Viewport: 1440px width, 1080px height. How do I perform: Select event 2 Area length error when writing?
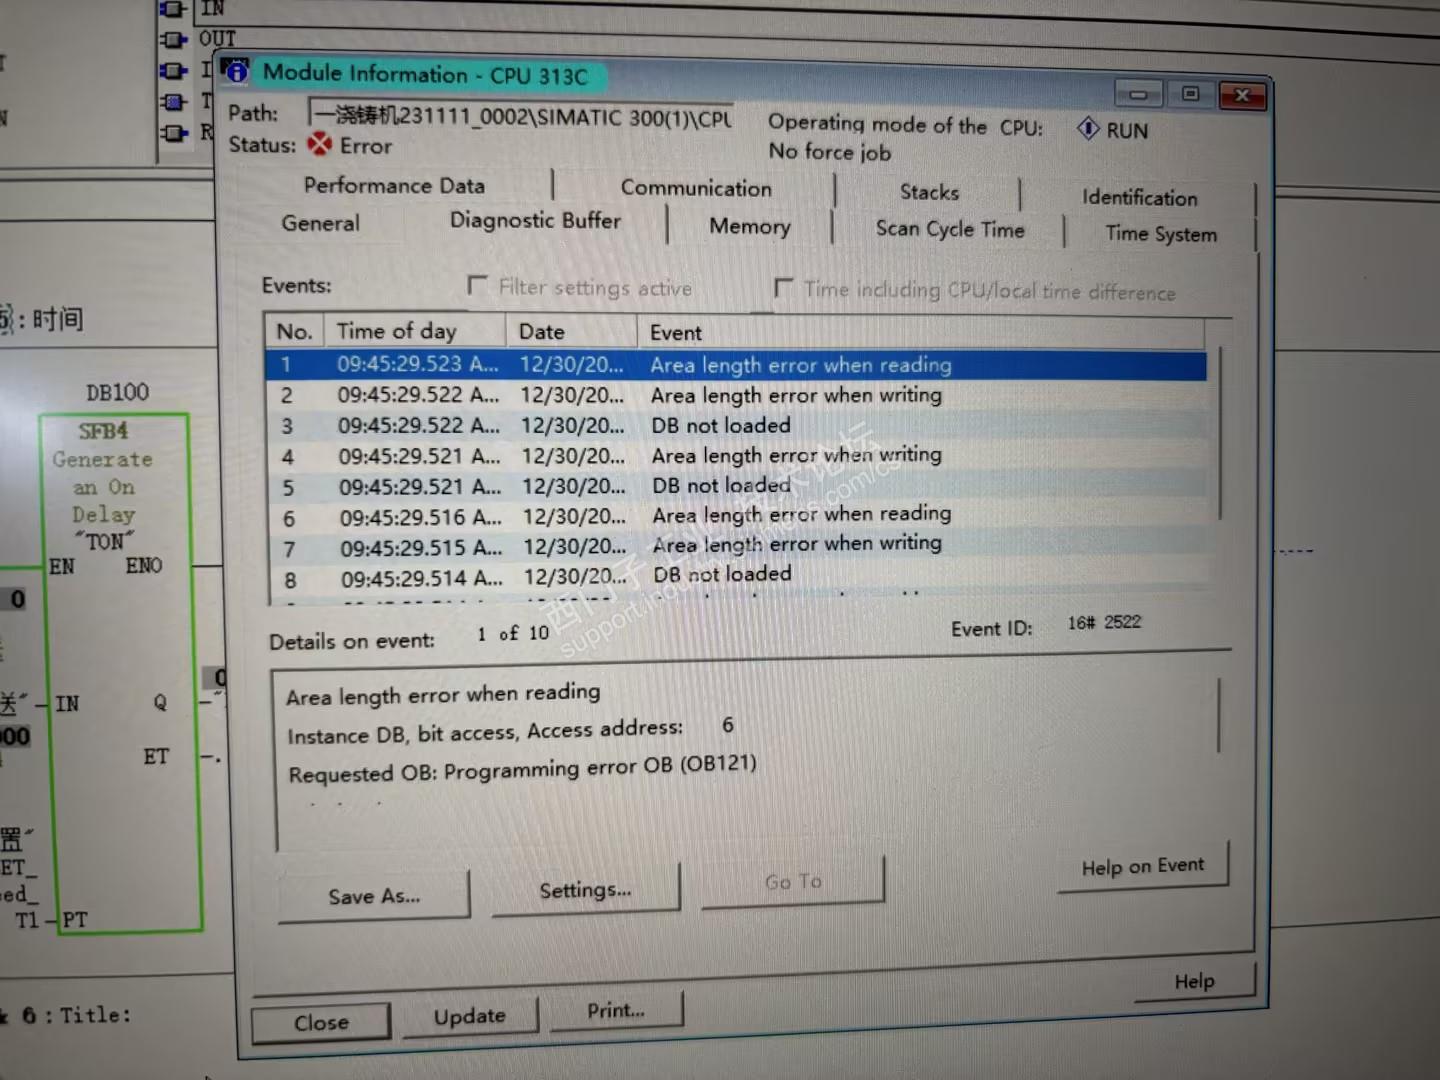[x=737, y=395]
